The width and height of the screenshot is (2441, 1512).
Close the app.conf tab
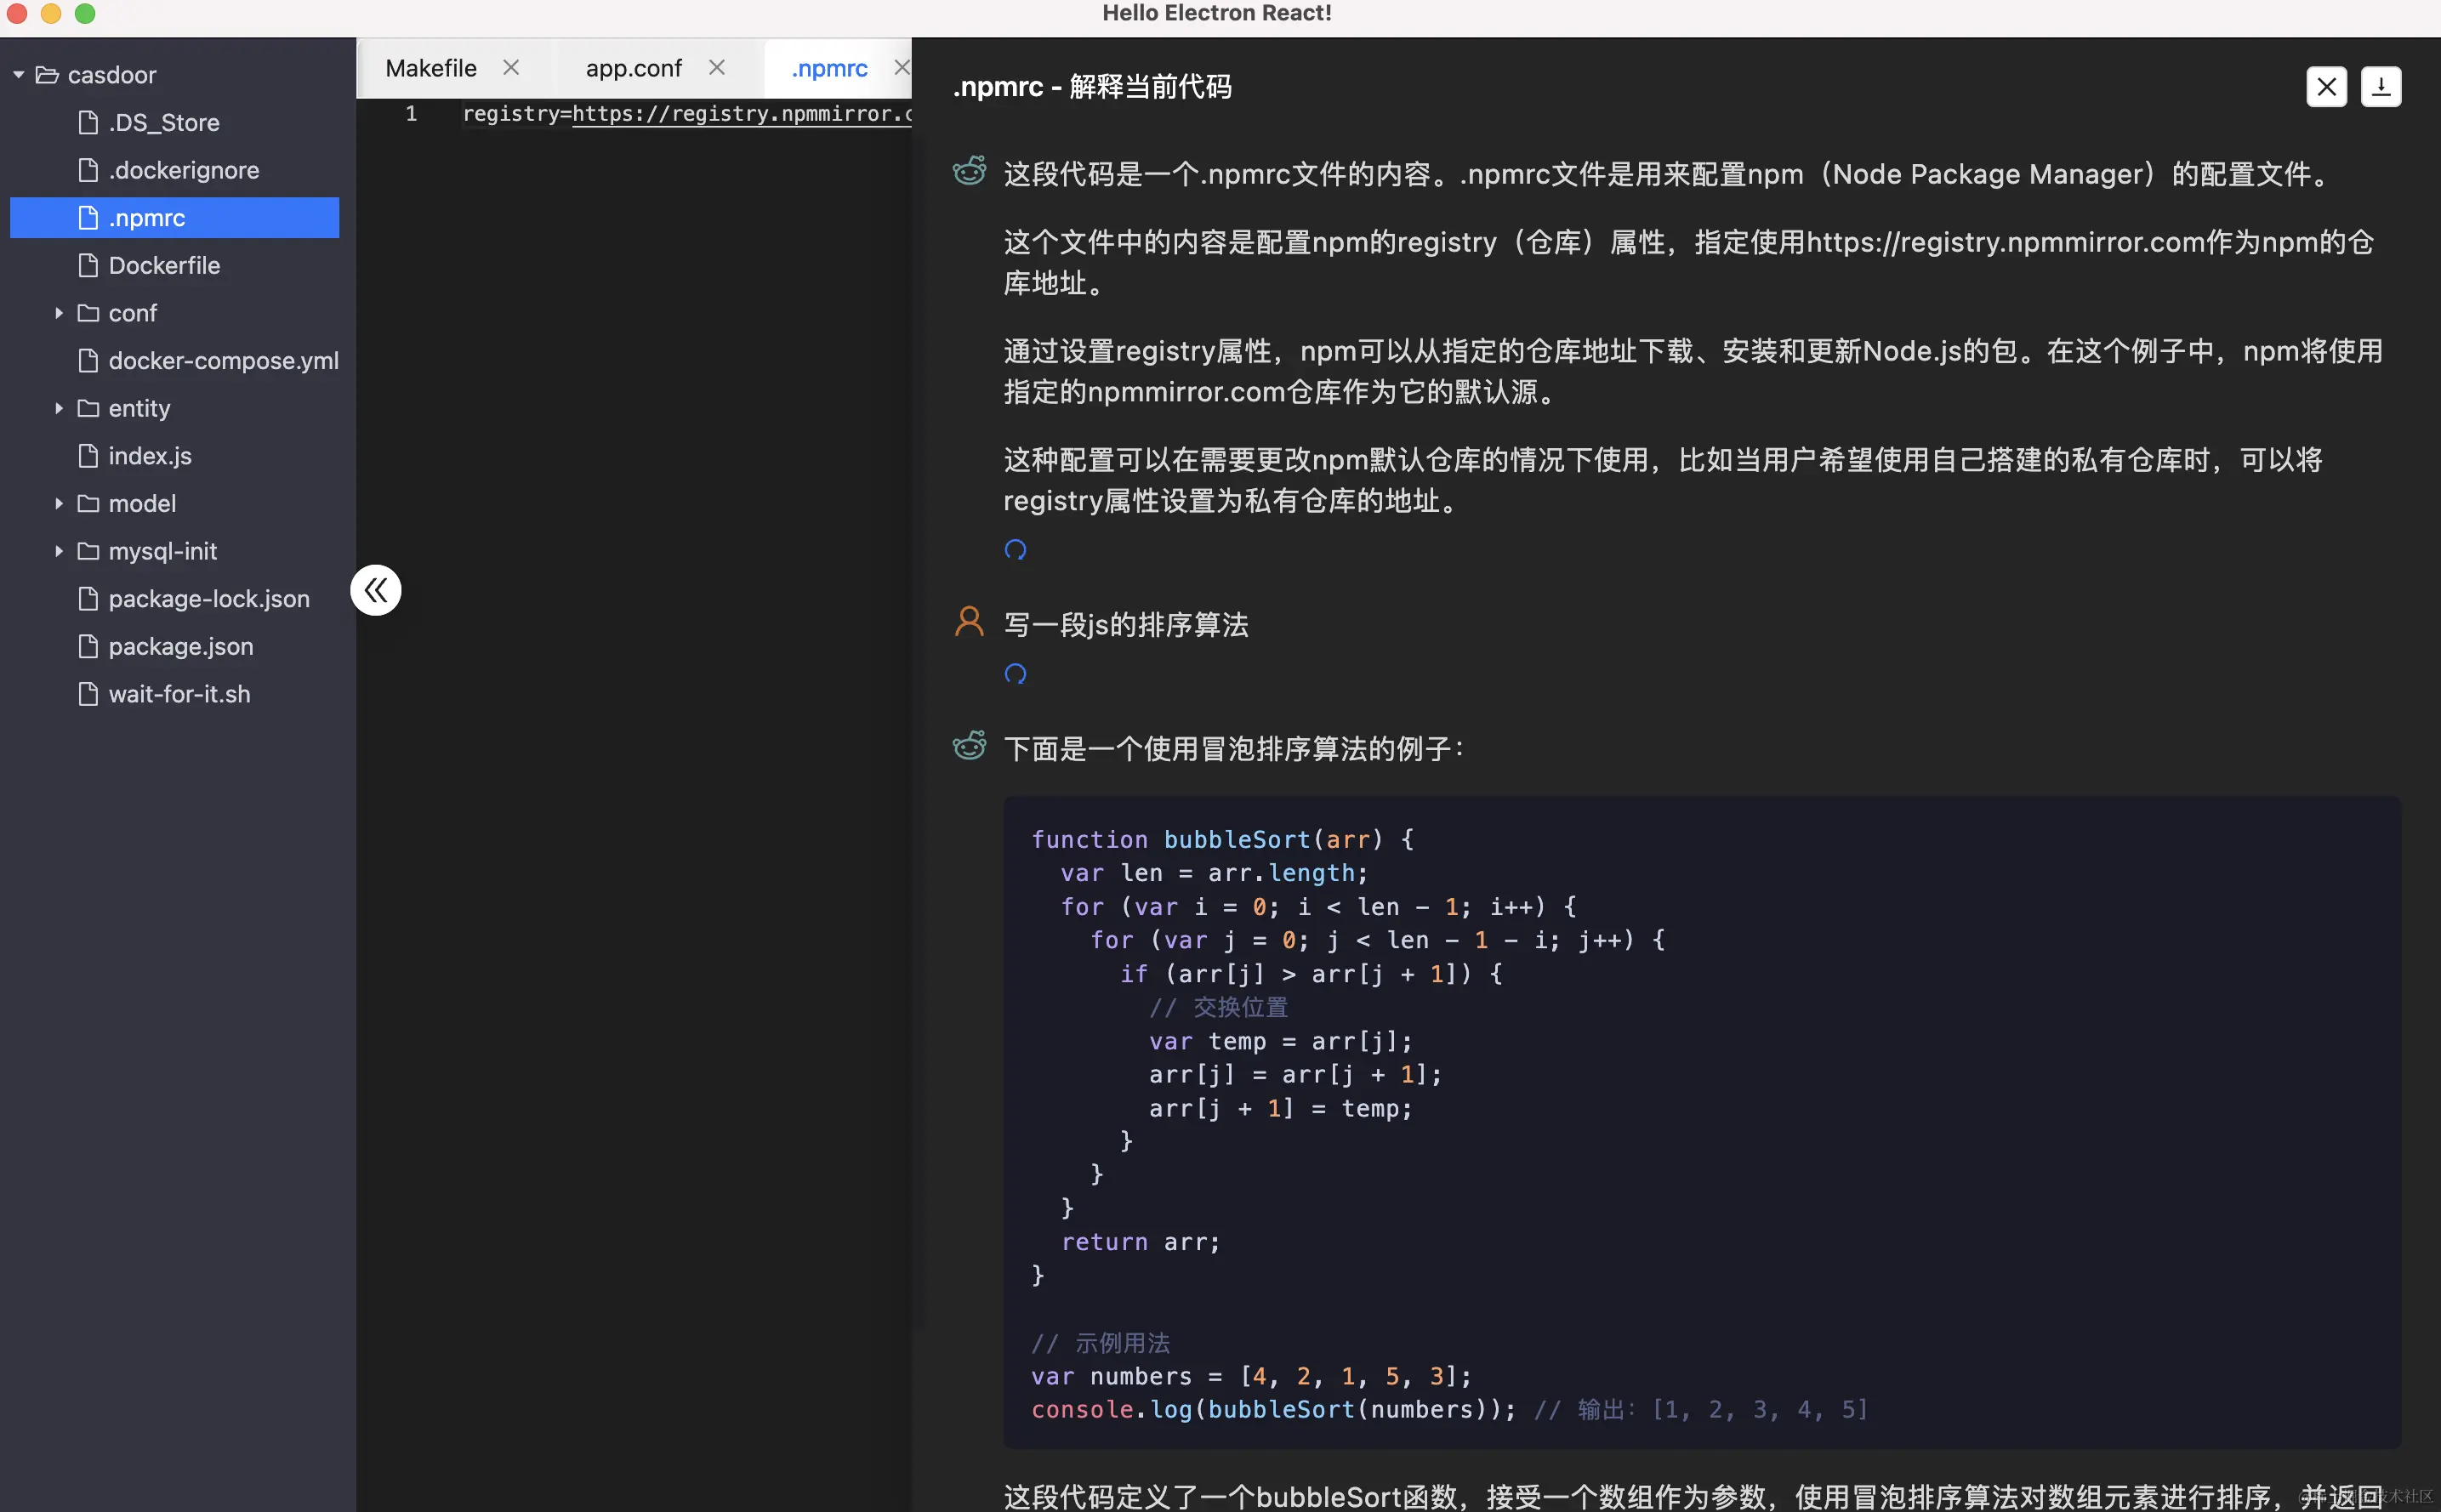(717, 67)
